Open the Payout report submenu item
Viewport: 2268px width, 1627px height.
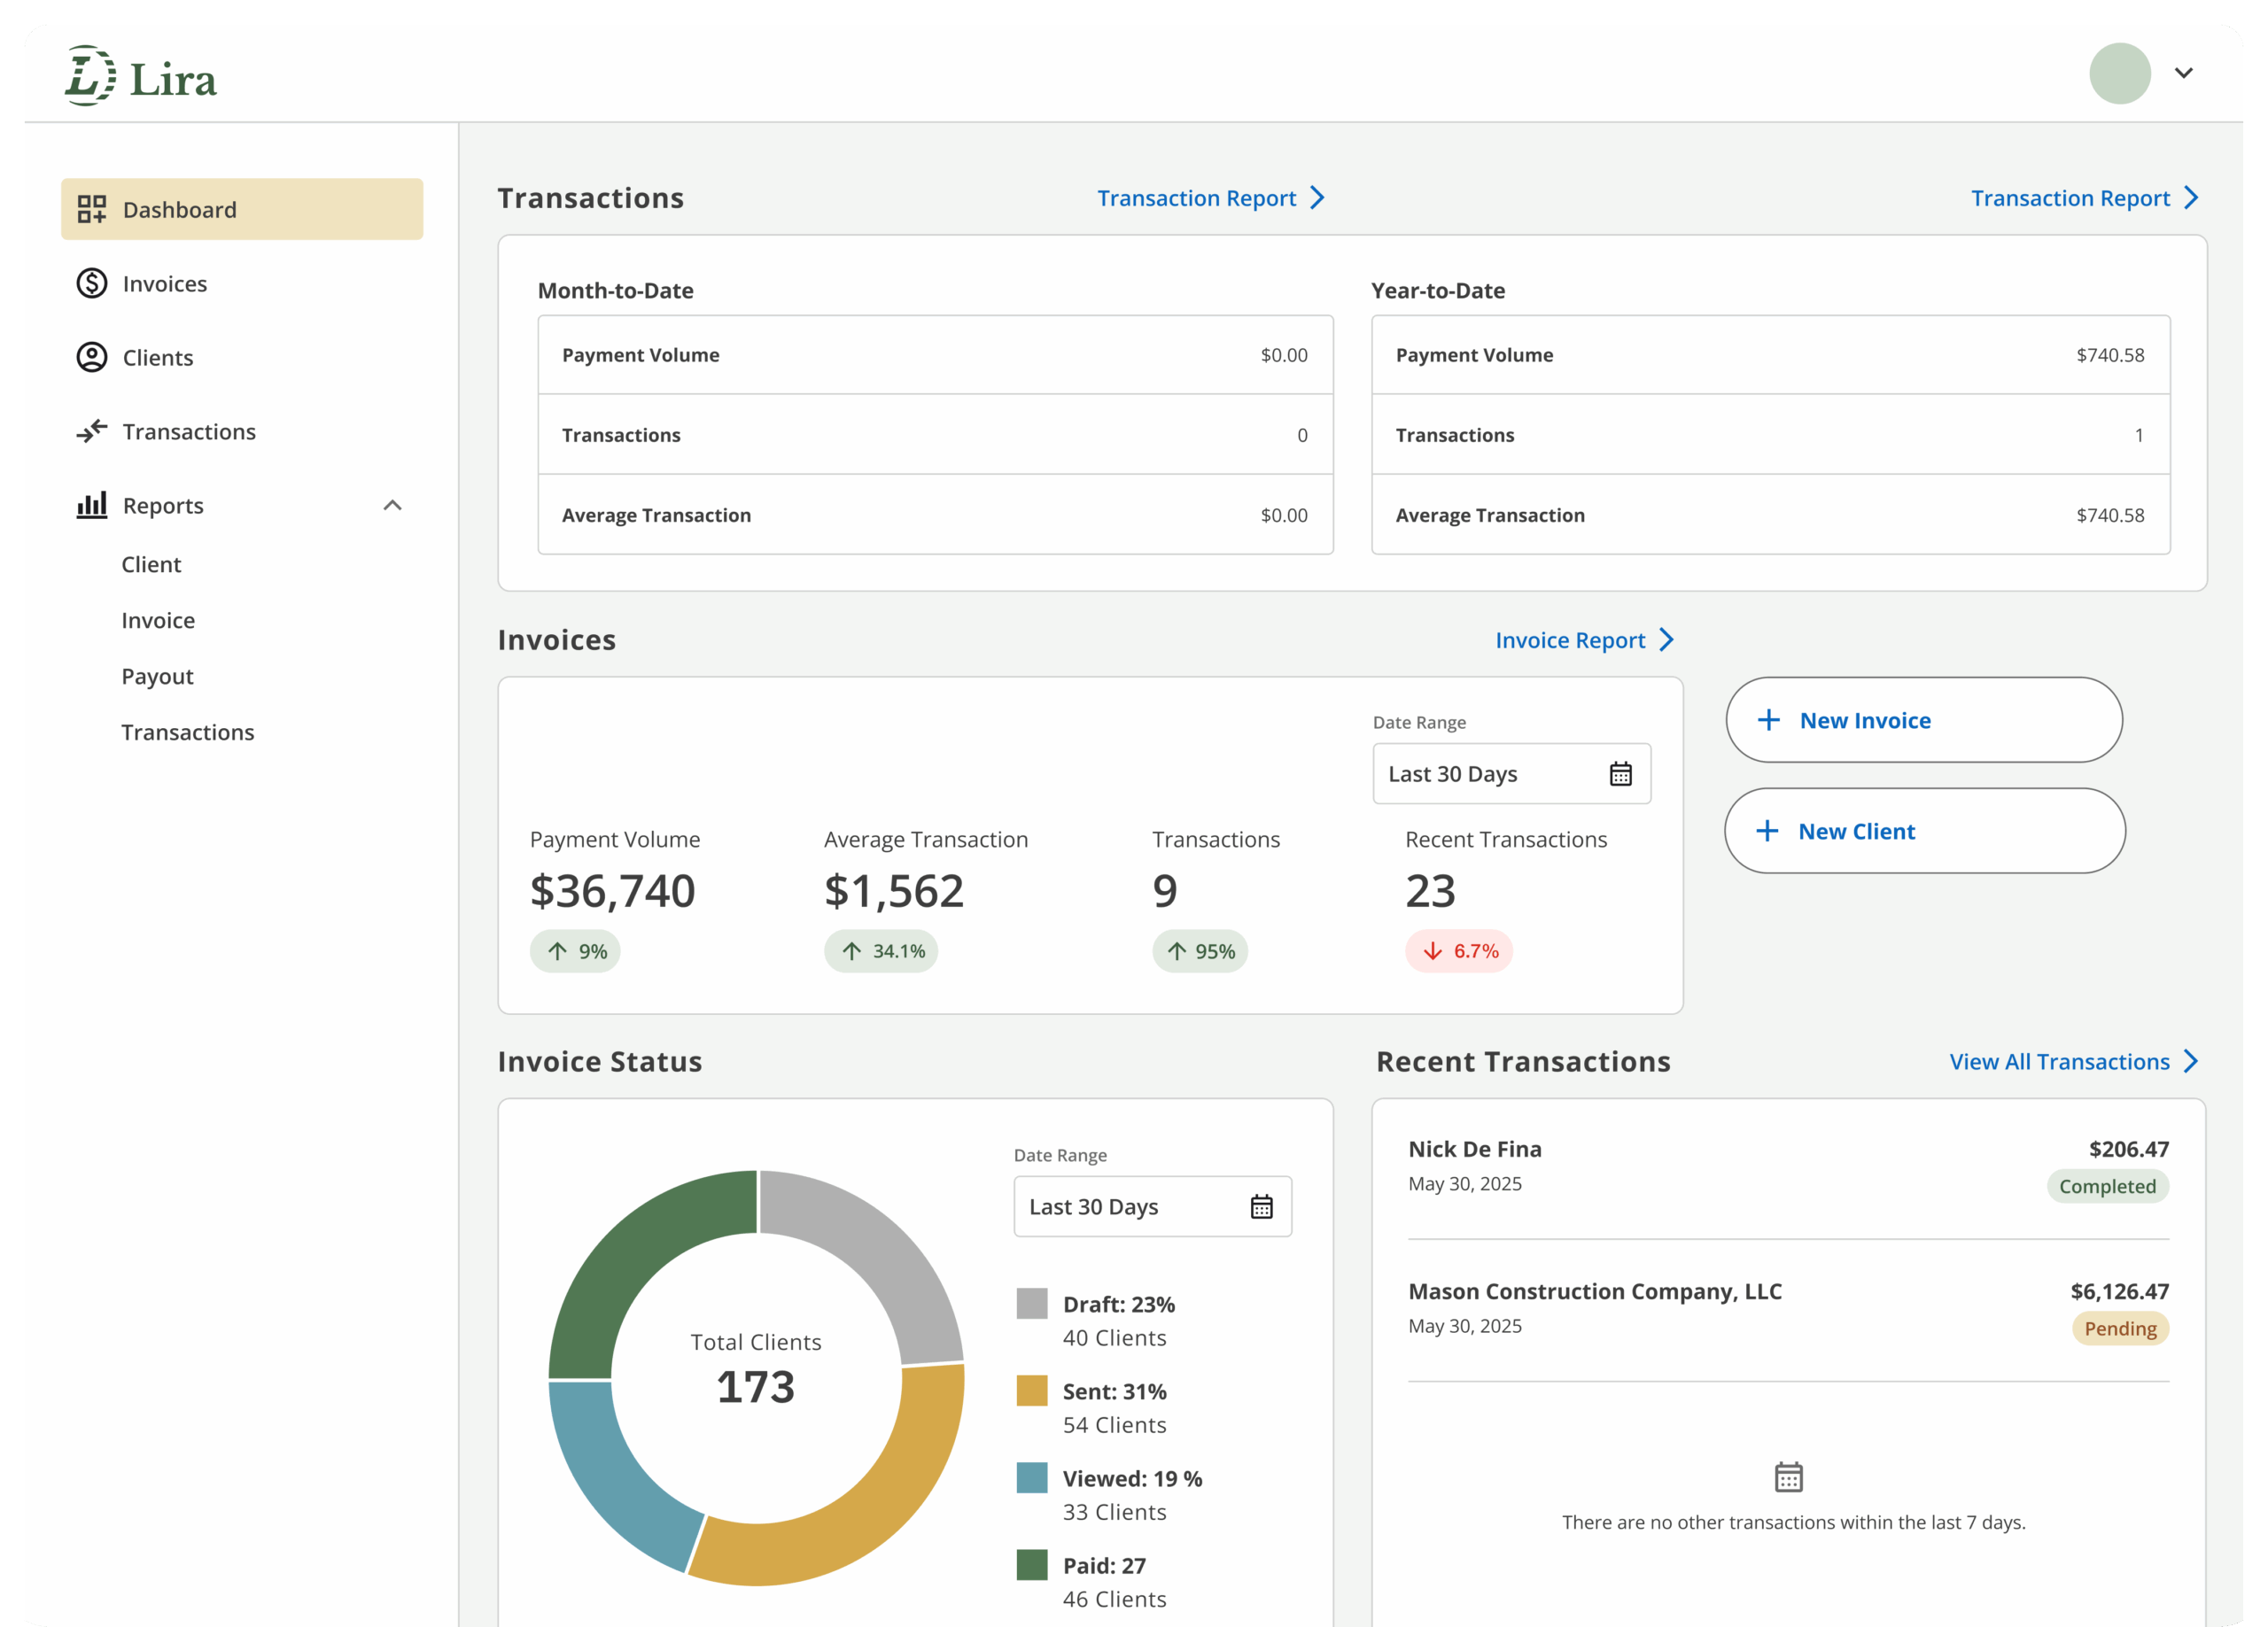(157, 676)
